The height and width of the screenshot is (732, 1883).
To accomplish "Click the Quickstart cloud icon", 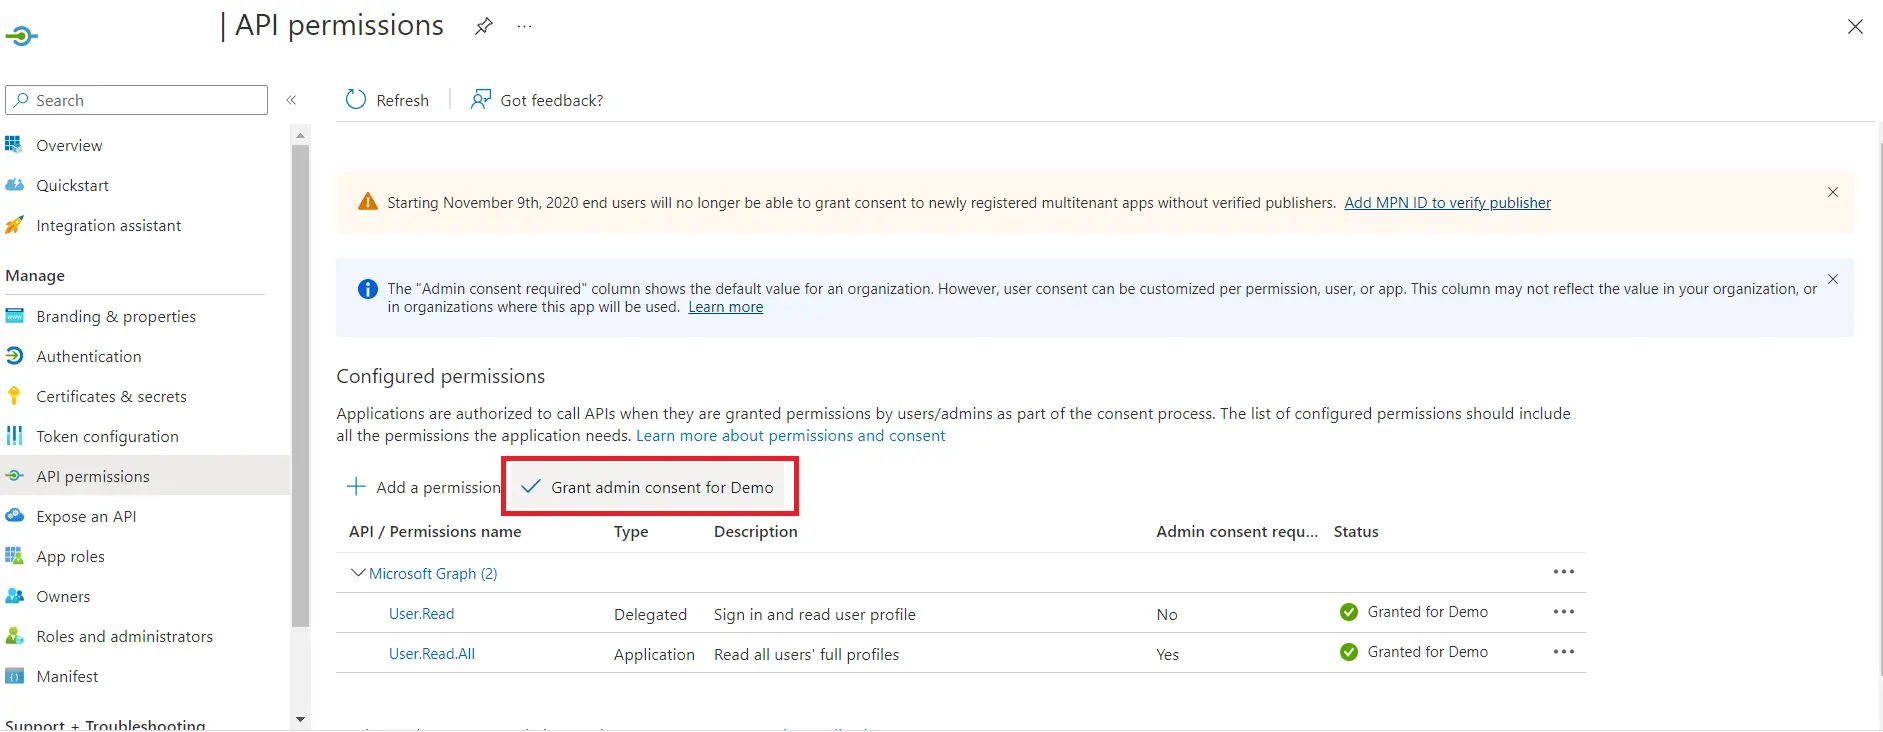I will [14, 185].
